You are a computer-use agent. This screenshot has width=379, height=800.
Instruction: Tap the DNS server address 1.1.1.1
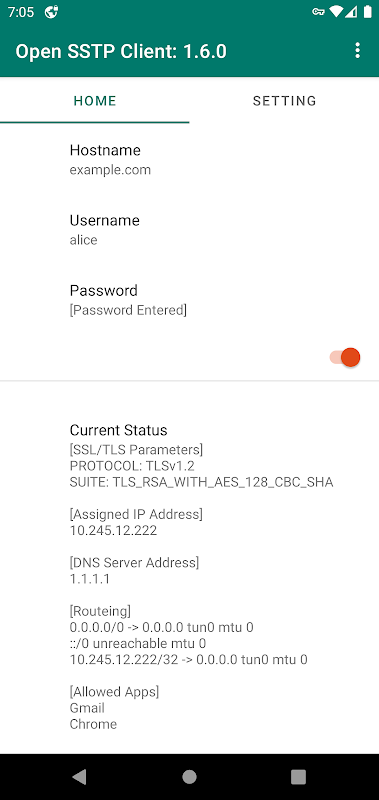coord(90,579)
